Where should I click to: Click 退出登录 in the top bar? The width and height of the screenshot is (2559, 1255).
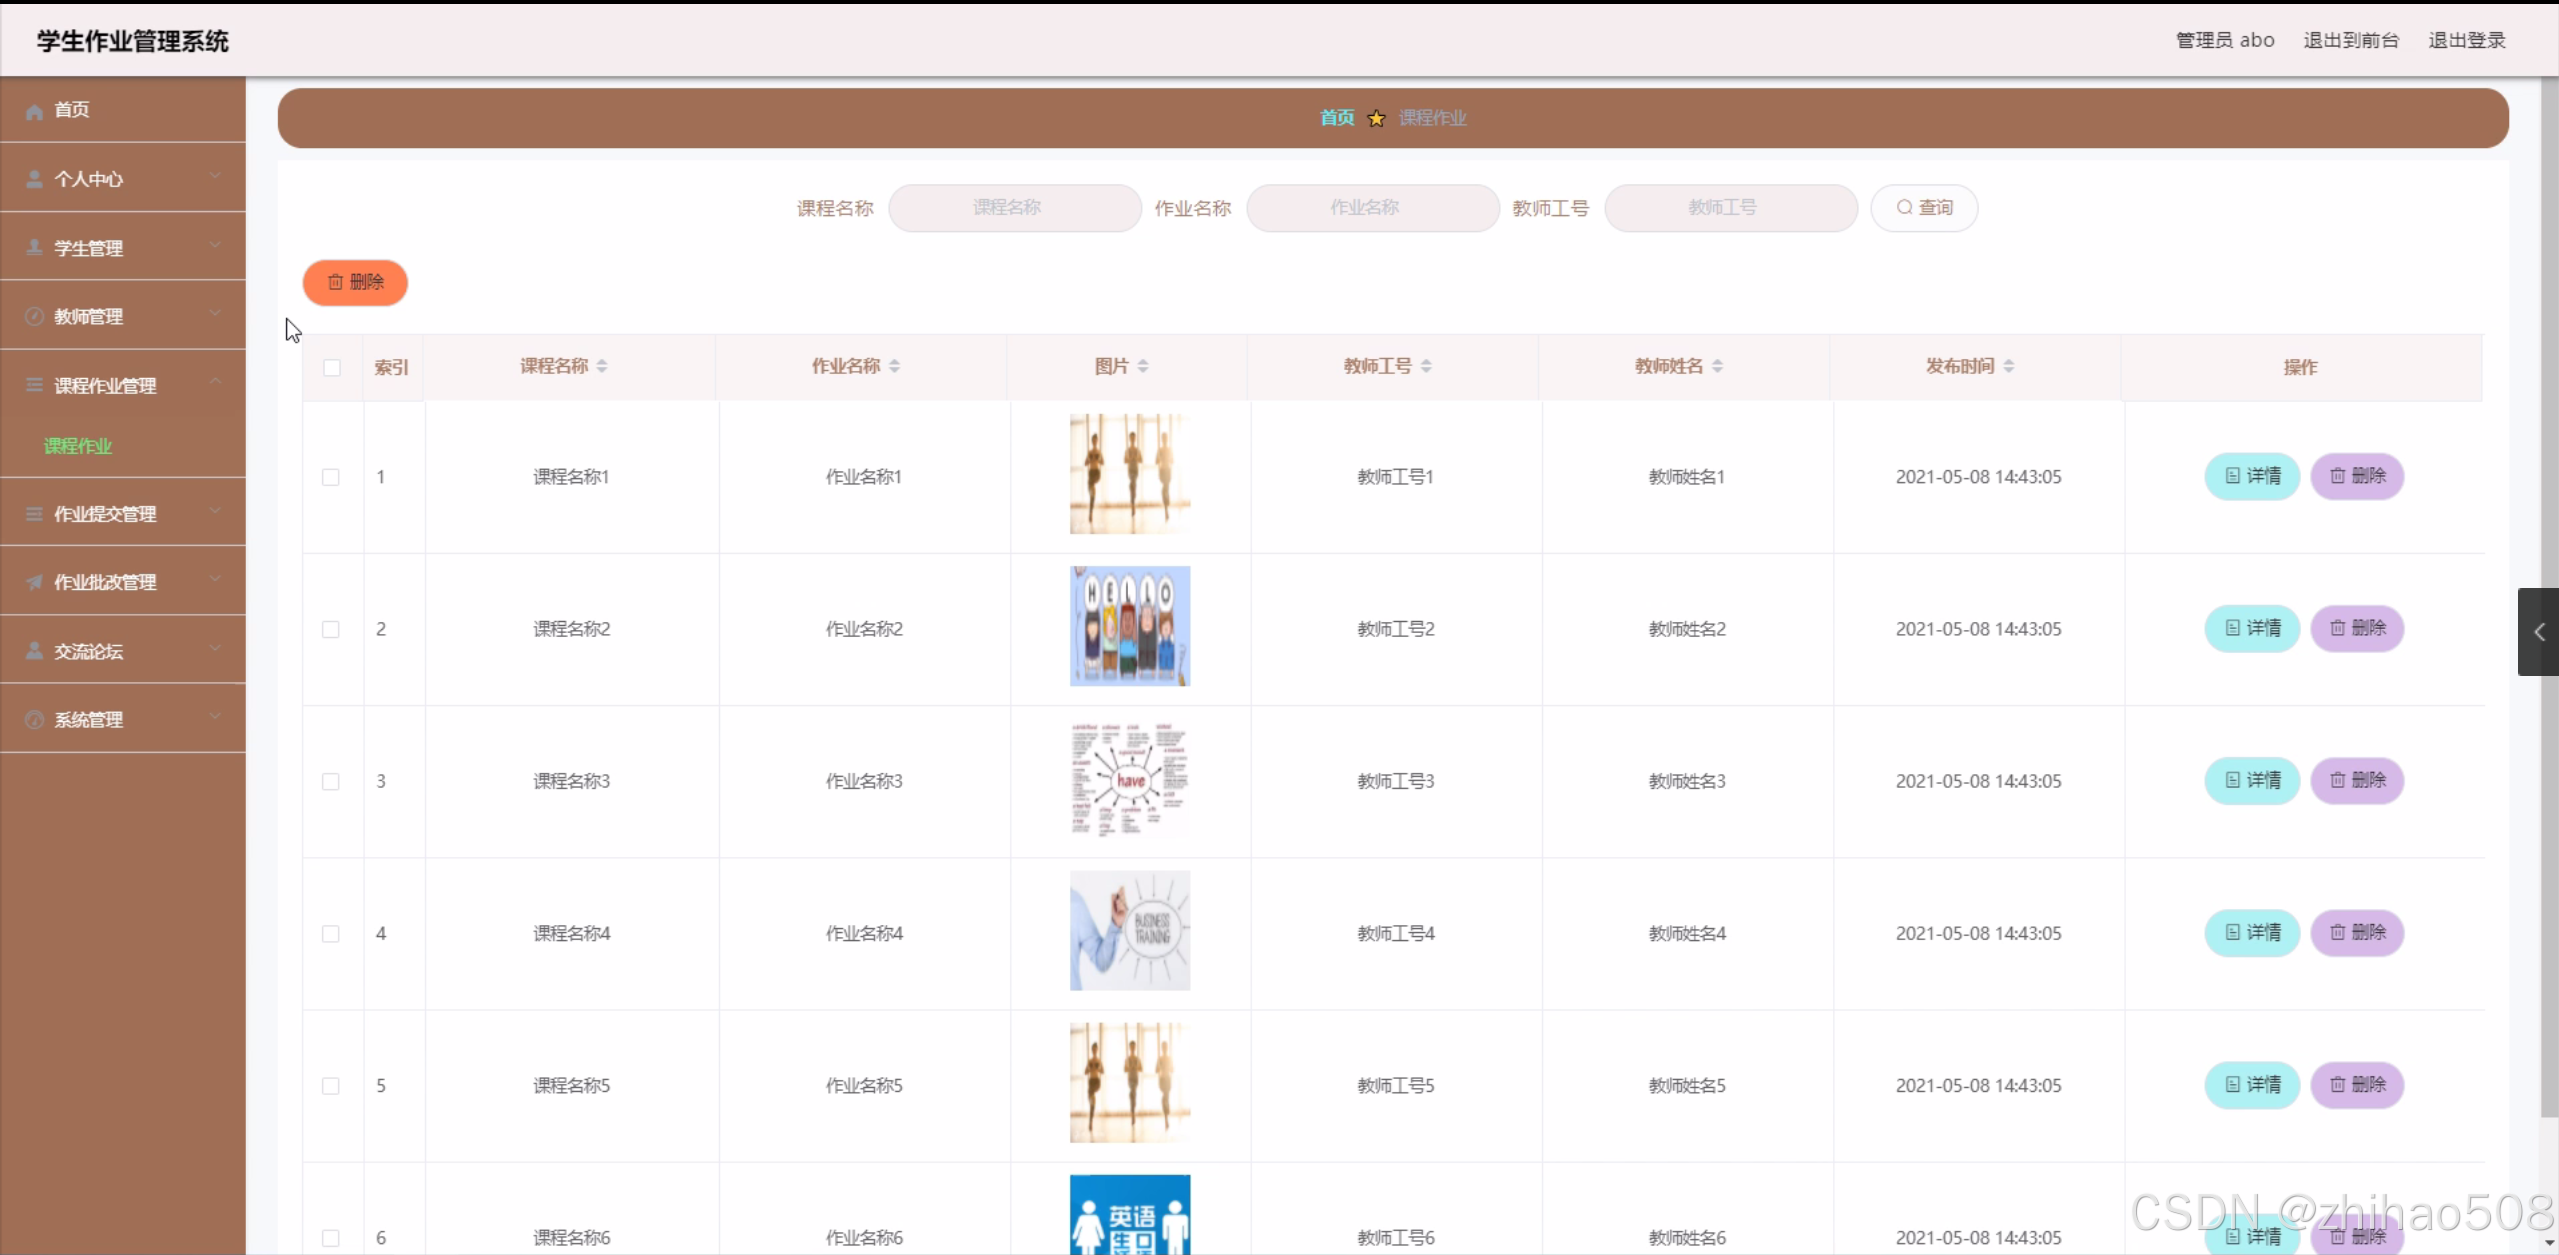[2466, 41]
